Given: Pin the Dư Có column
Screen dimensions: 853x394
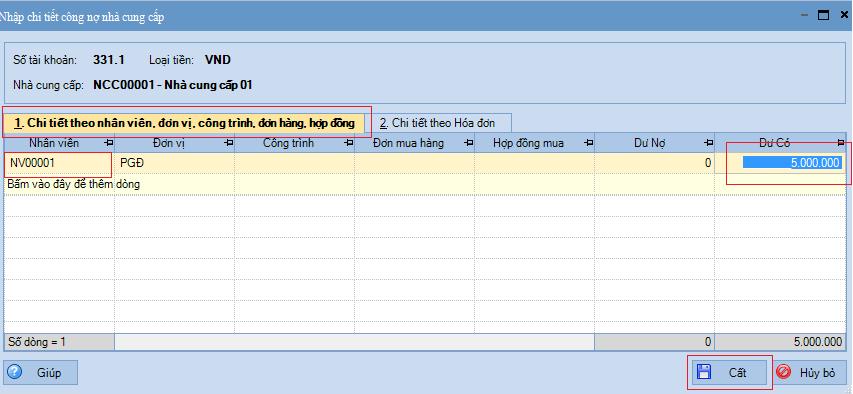Looking at the screenshot, I should (x=840, y=143).
